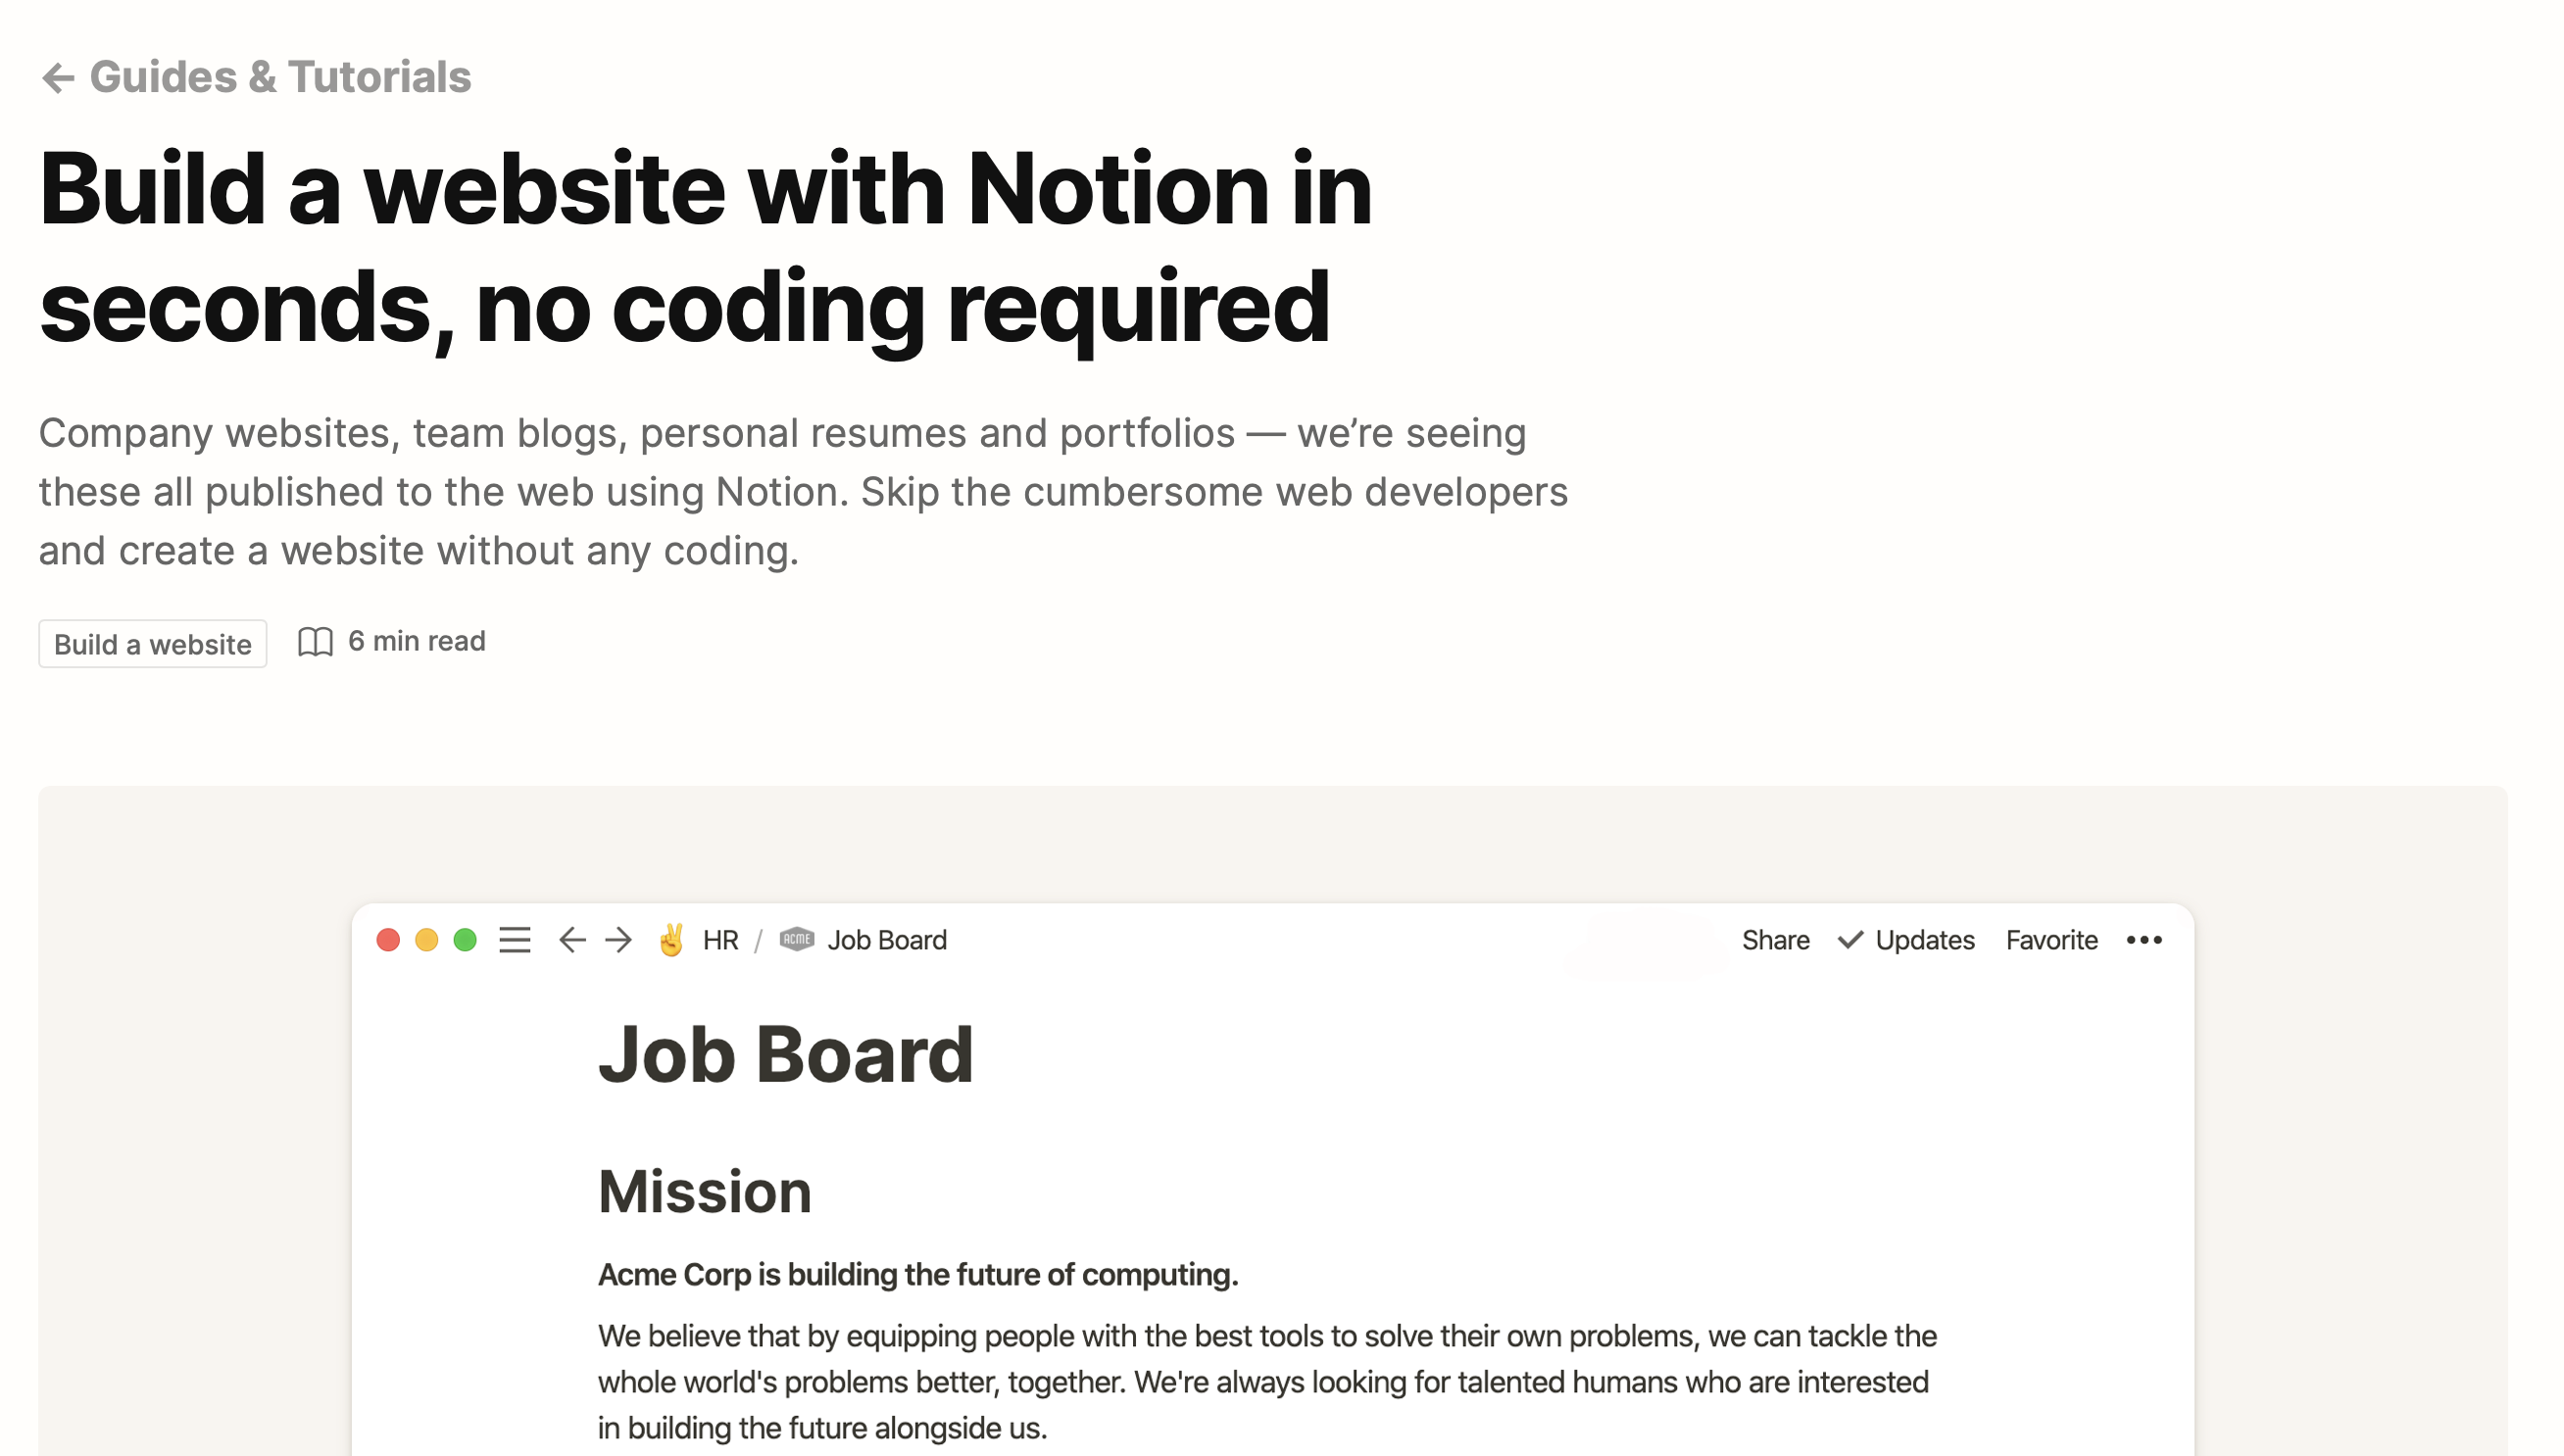Click the forward navigation arrow in Notion window
This screenshot has width=2564, height=1456.
[619, 940]
